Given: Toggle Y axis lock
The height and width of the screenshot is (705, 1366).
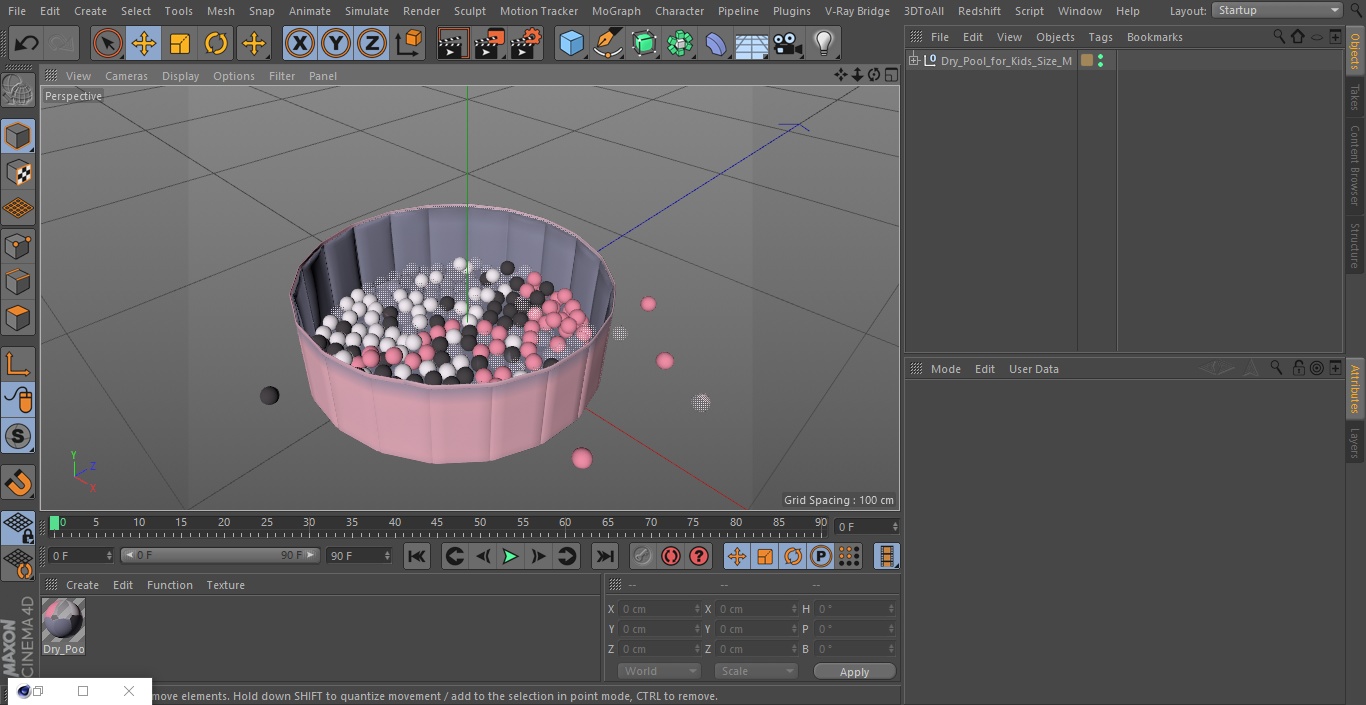Looking at the screenshot, I should click(x=336, y=43).
